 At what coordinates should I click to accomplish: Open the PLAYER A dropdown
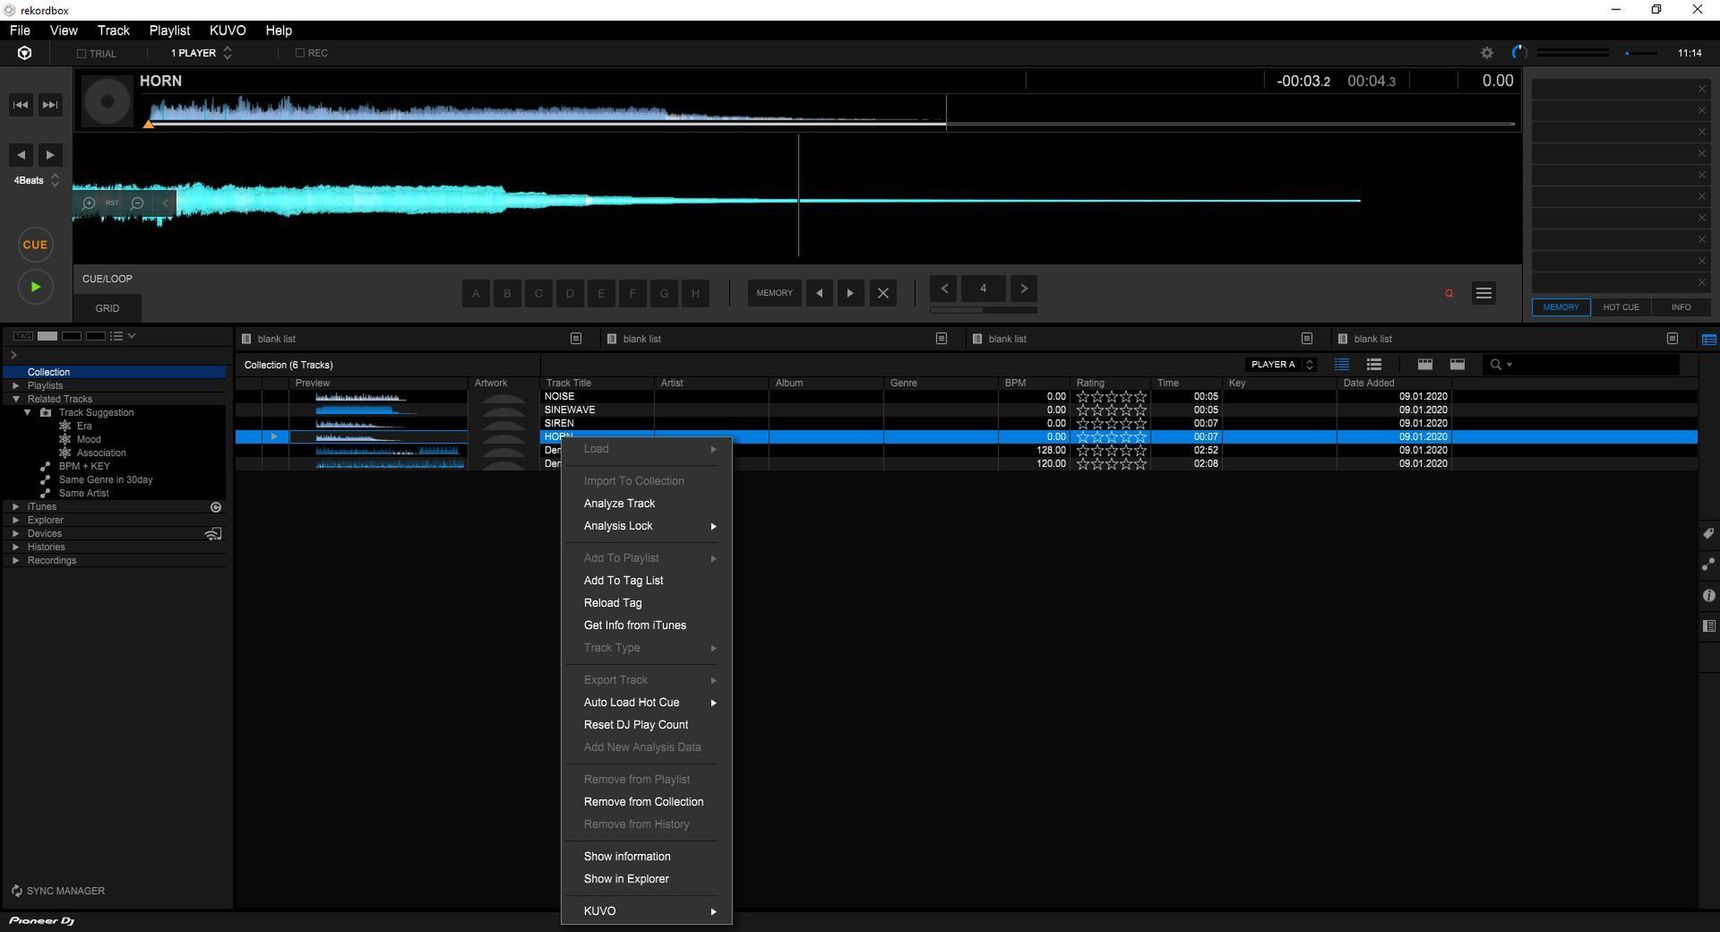click(1281, 365)
